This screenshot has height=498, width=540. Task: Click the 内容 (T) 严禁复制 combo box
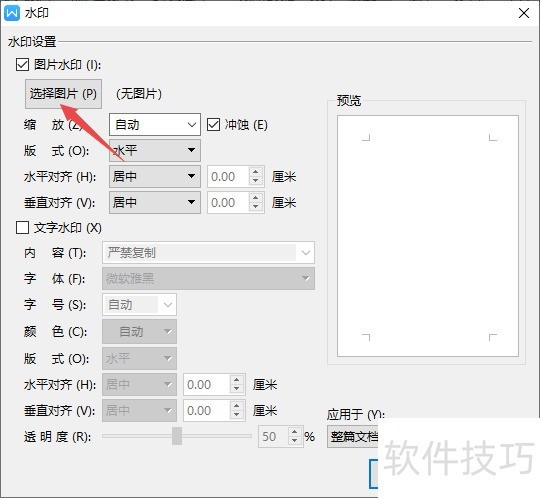click(208, 253)
